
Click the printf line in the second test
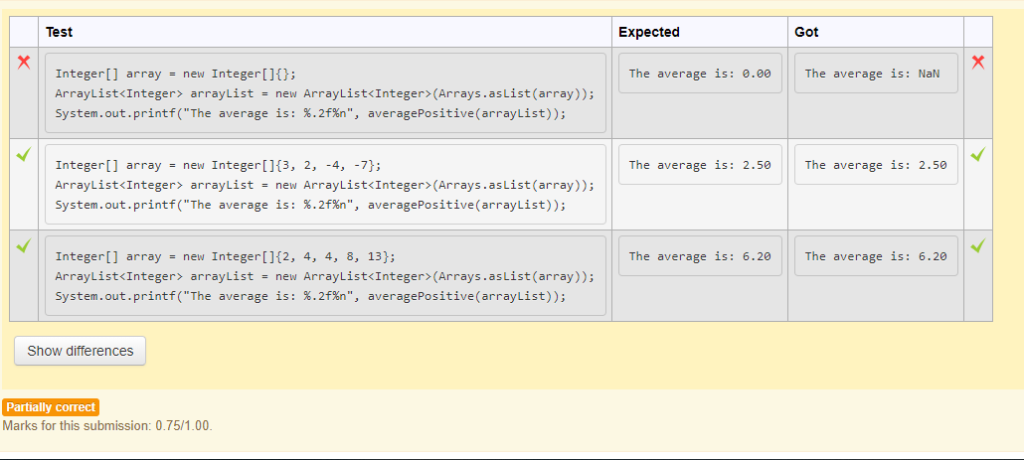pyautogui.click(x=311, y=205)
